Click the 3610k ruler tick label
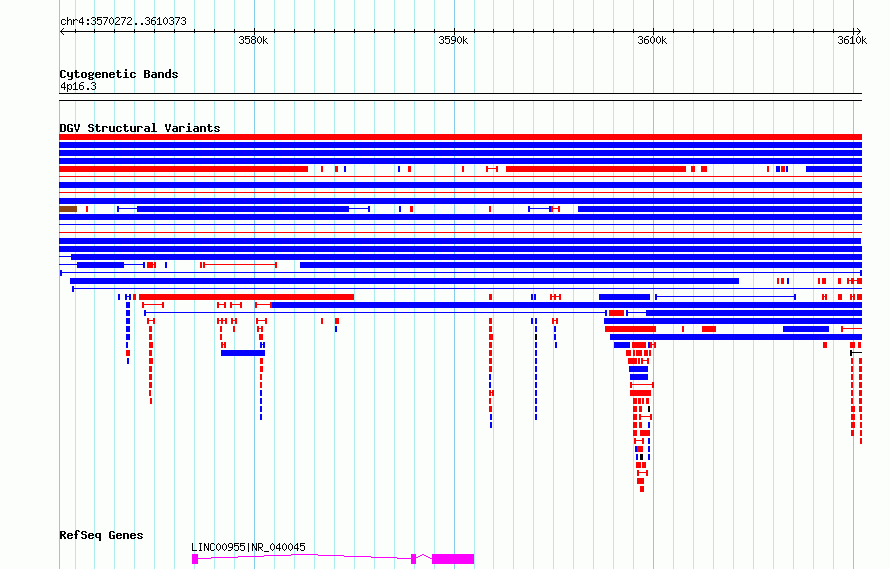Screen dimensions: 890x569 (852, 40)
